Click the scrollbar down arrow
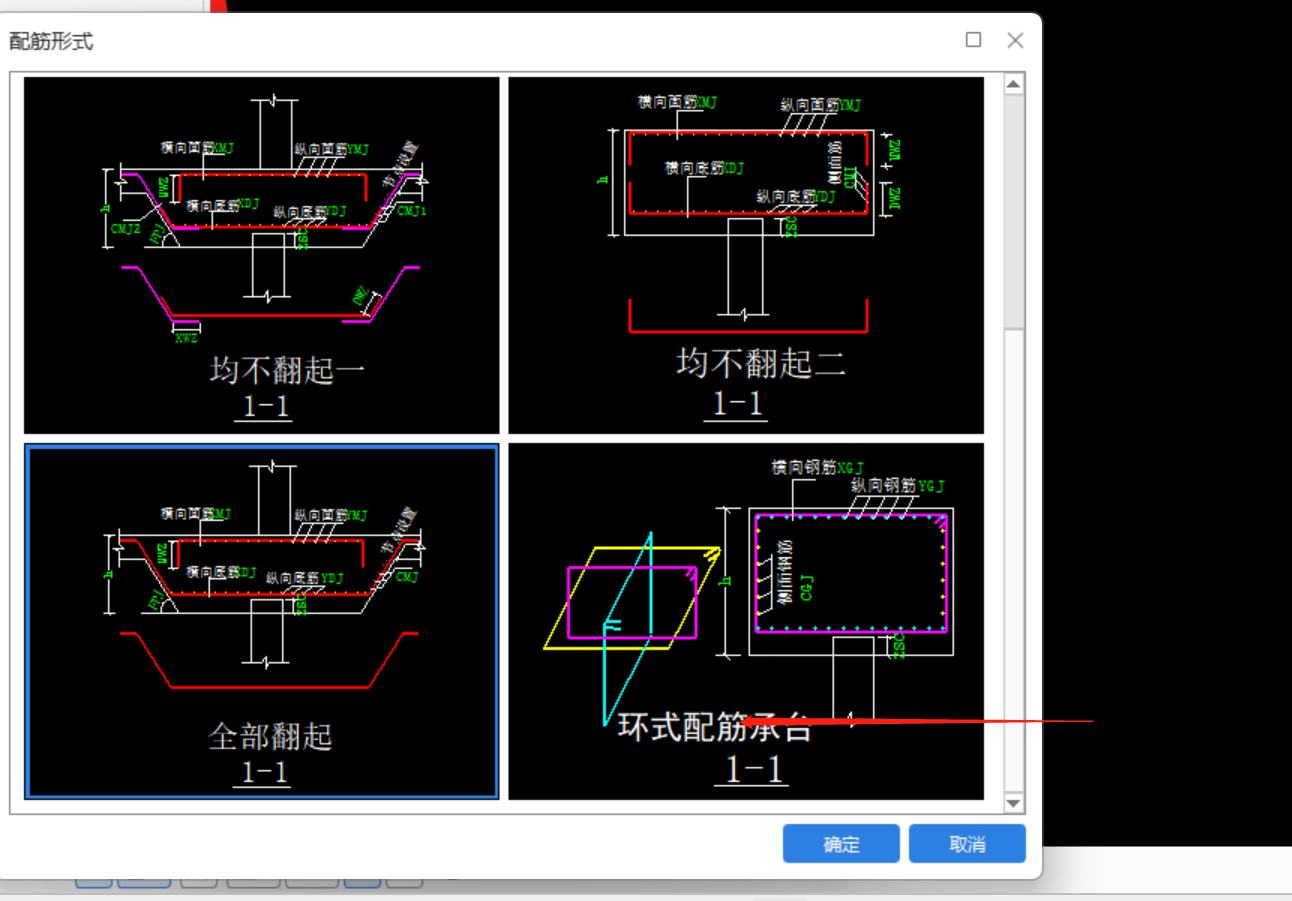This screenshot has width=1292, height=901. click(x=1014, y=802)
